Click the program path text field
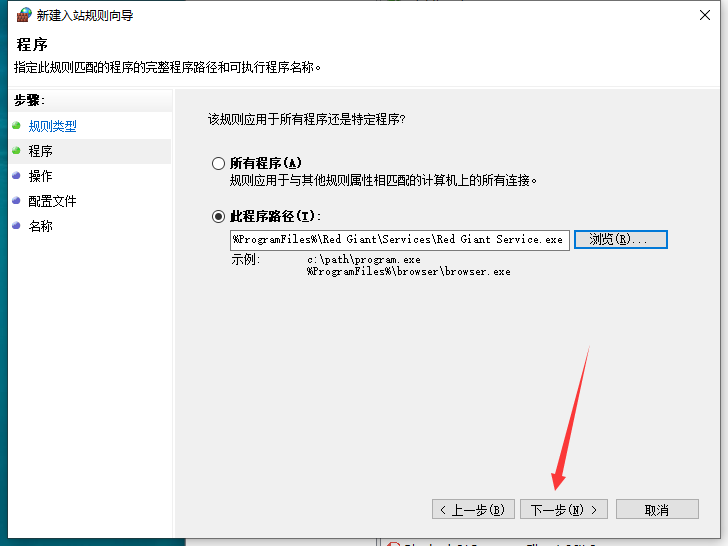Image resolution: width=728 pixels, height=546 pixels. click(x=399, y=239)
